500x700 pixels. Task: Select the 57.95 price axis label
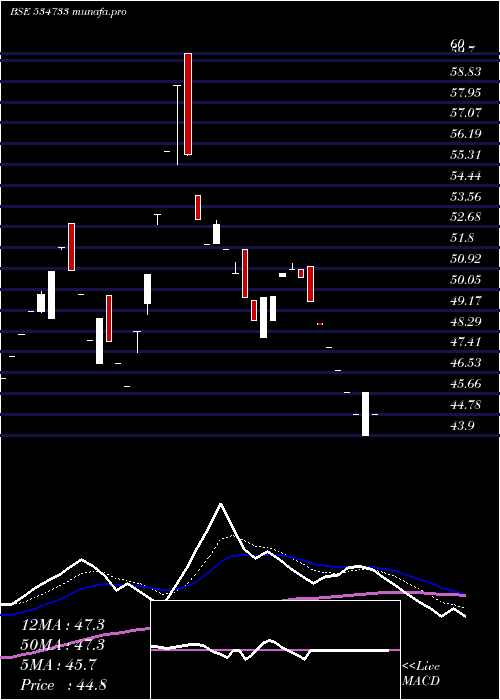point(465,93)
